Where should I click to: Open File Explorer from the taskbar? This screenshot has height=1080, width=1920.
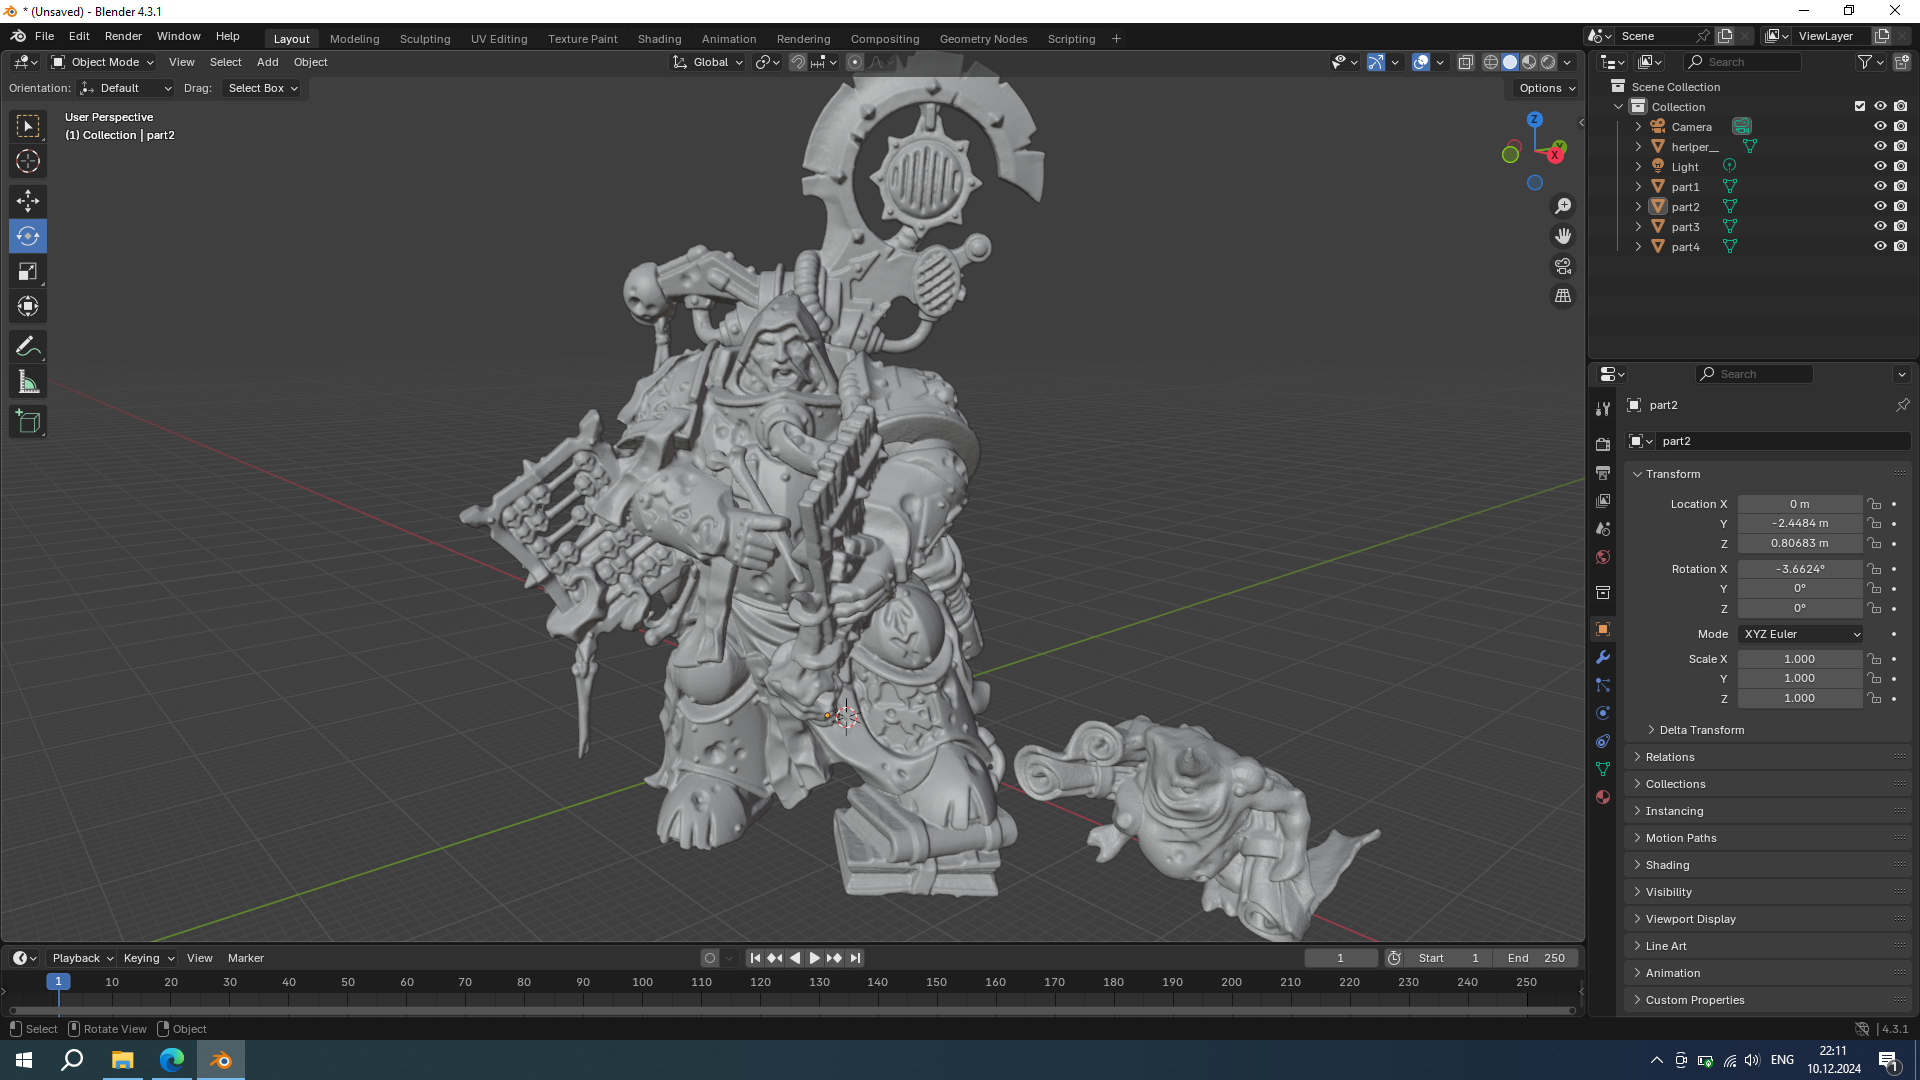pos(122,1060)
